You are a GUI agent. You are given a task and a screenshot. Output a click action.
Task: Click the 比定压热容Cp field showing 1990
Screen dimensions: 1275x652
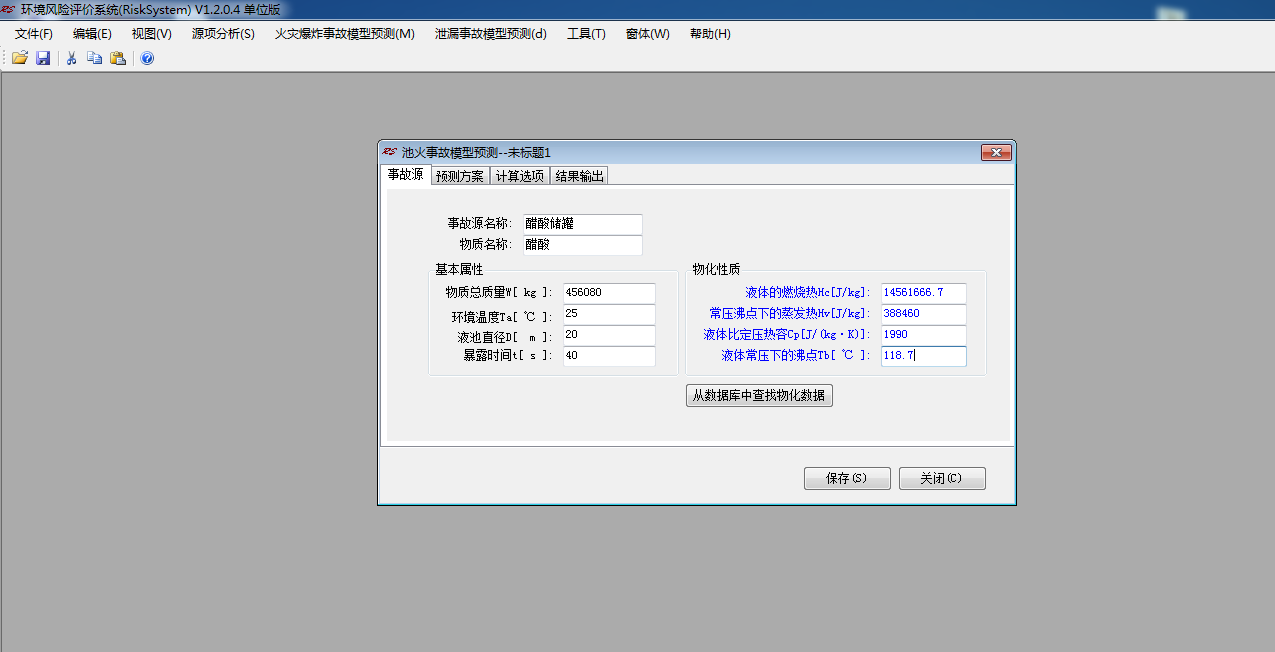pos(924,335)
